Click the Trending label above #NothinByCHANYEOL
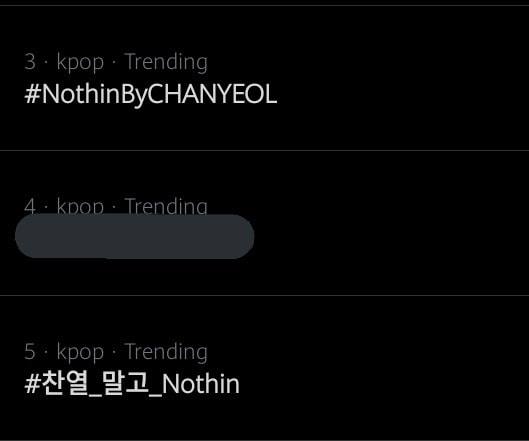529x441 pixels. point(166,63)
